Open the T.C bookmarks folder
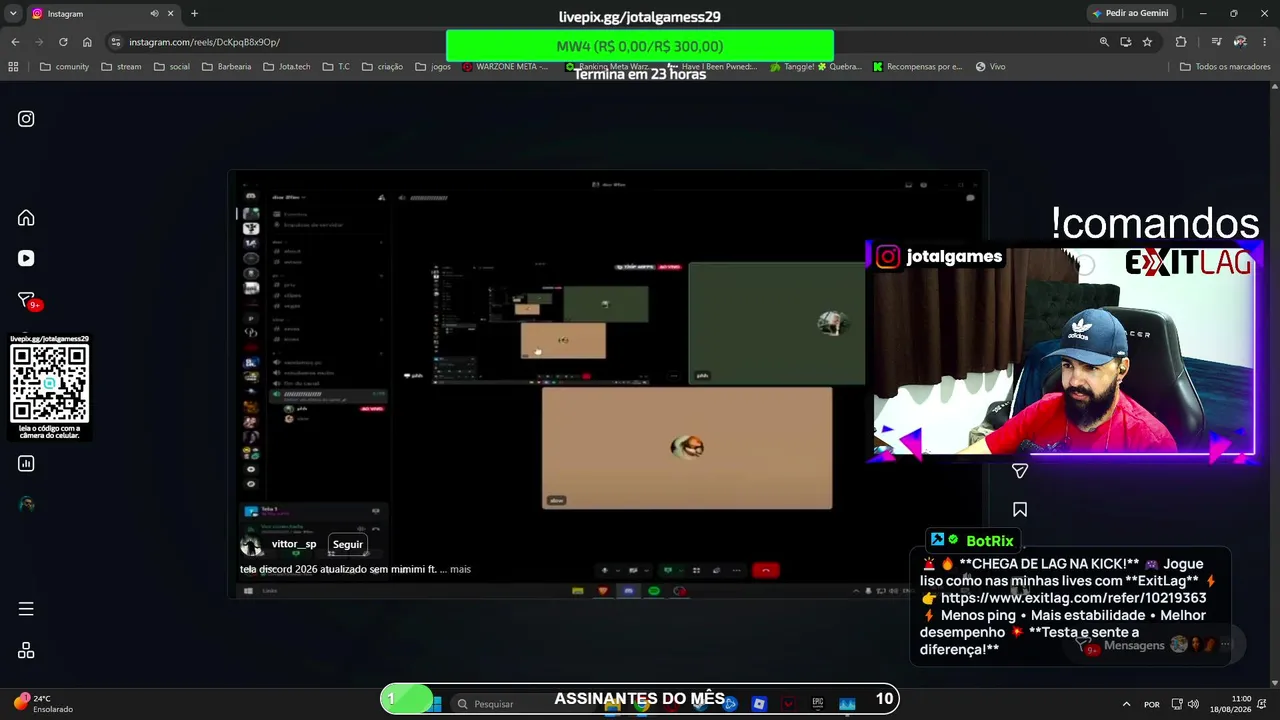Viewport: 1280px width, 720px height. click(x=336, y=67)
